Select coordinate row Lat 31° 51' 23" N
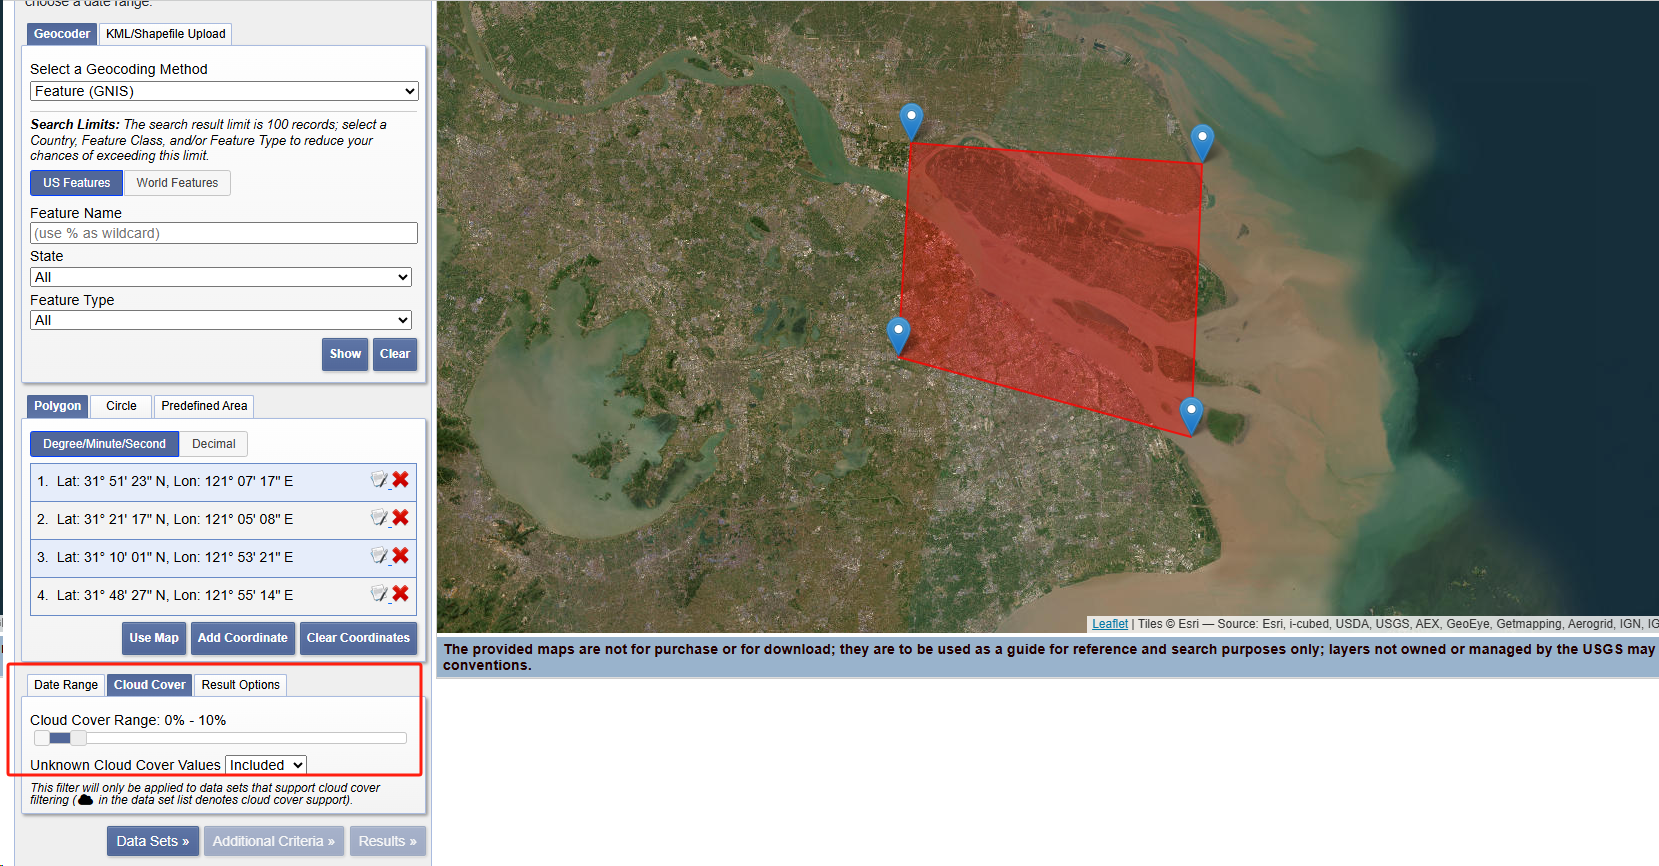This screenshot has height=866, width=1659. pyautogui.click(x=223, y=482)
